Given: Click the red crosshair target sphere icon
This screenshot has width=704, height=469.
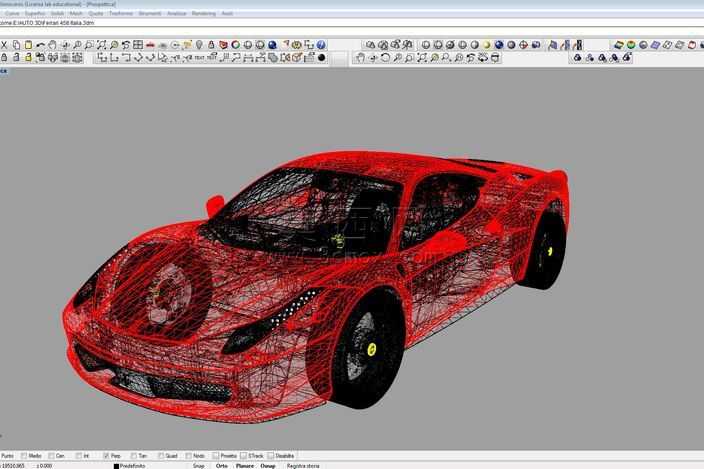Looking at the screenshot, I should click(x=523, y=45).
